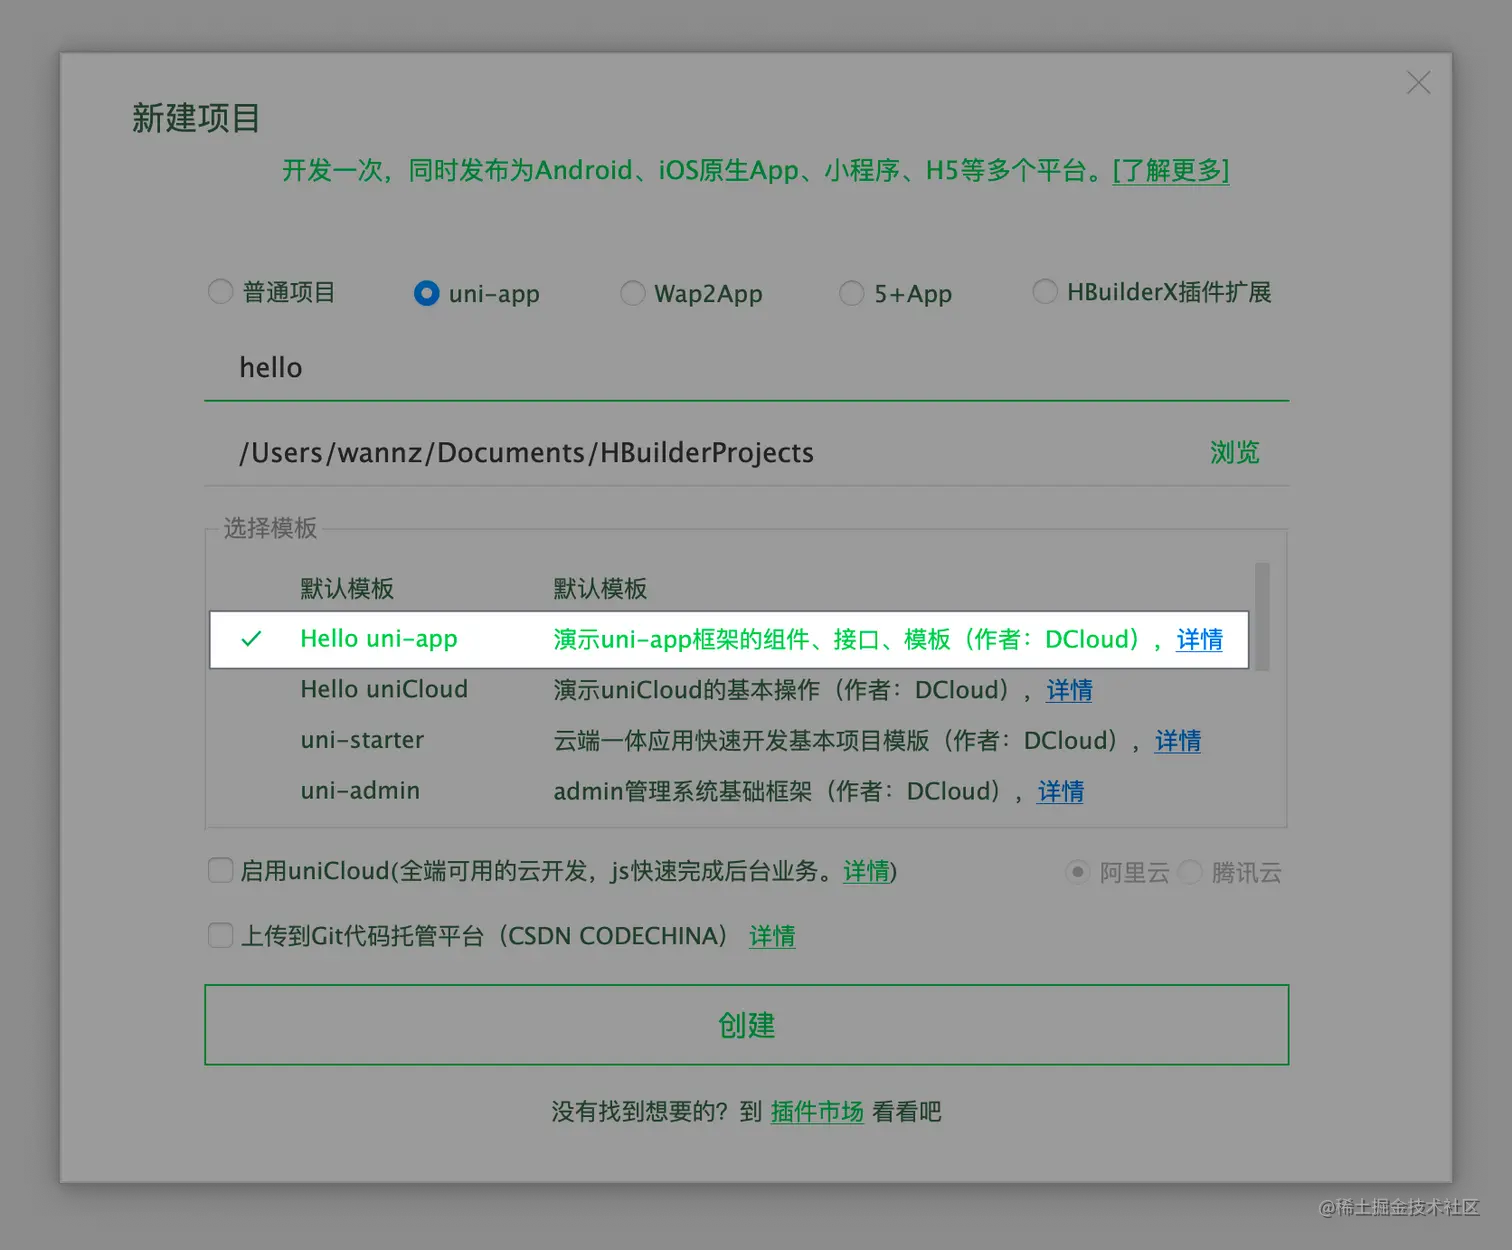The width and height of the screenshot is (1512, 1250).
Task: Open 详情 for uni-admin template
Action: click(x=1059, y=791)
